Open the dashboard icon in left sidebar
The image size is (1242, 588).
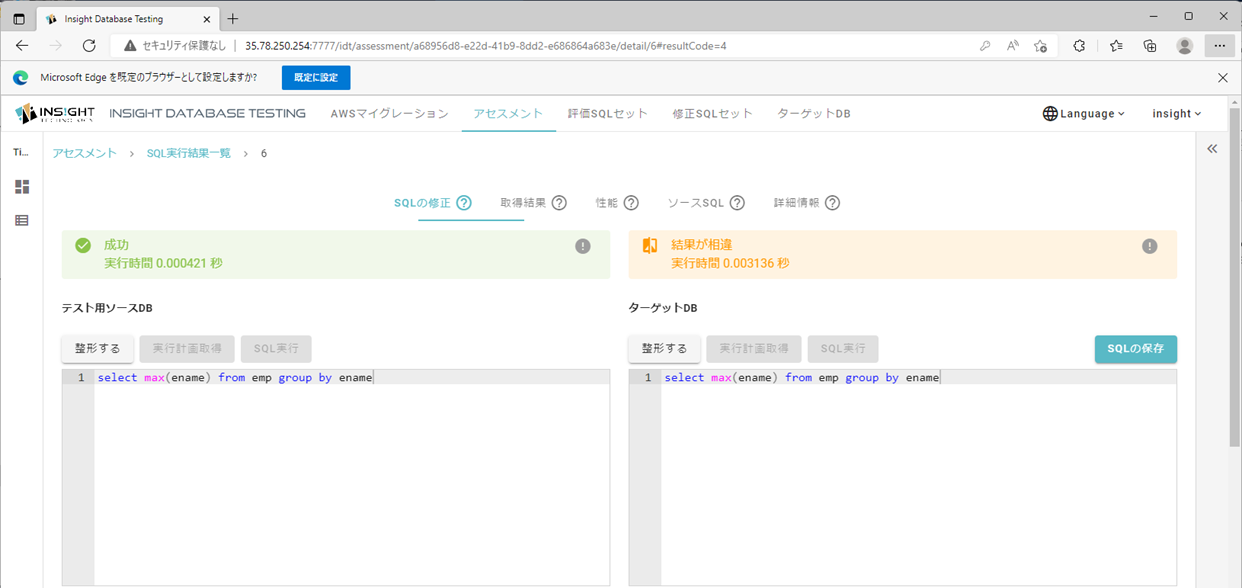click(22, 187)
